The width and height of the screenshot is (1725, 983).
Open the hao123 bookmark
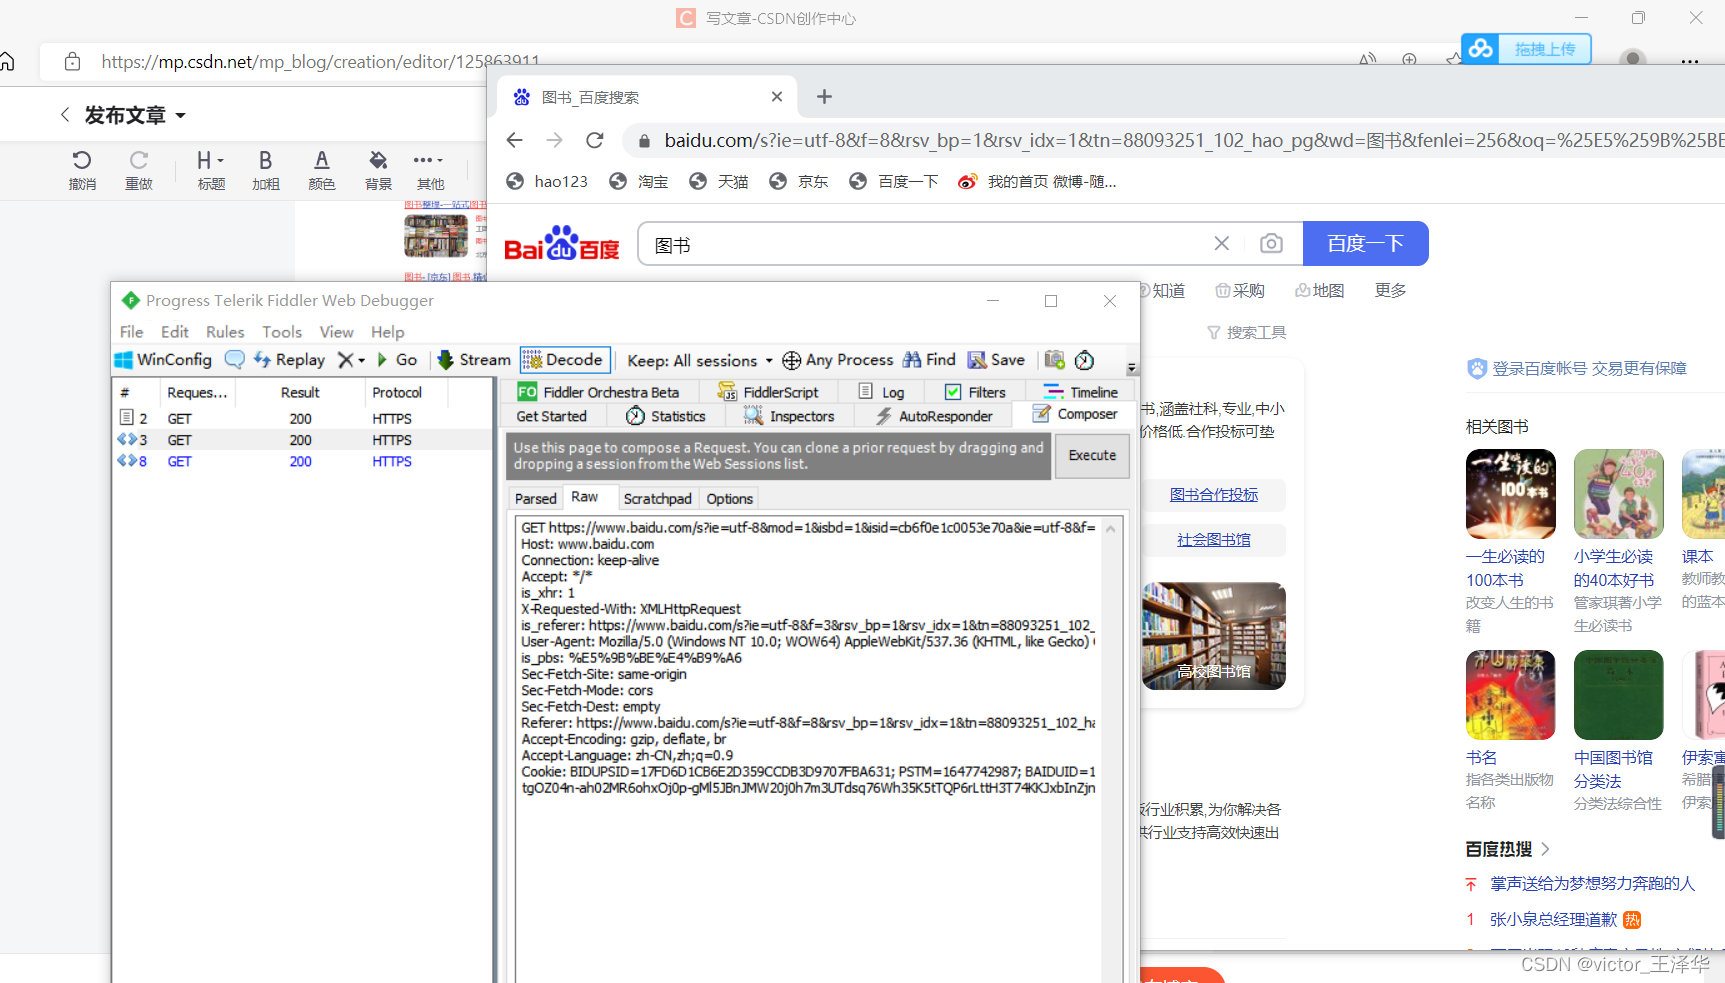click(x=547, y=181)
